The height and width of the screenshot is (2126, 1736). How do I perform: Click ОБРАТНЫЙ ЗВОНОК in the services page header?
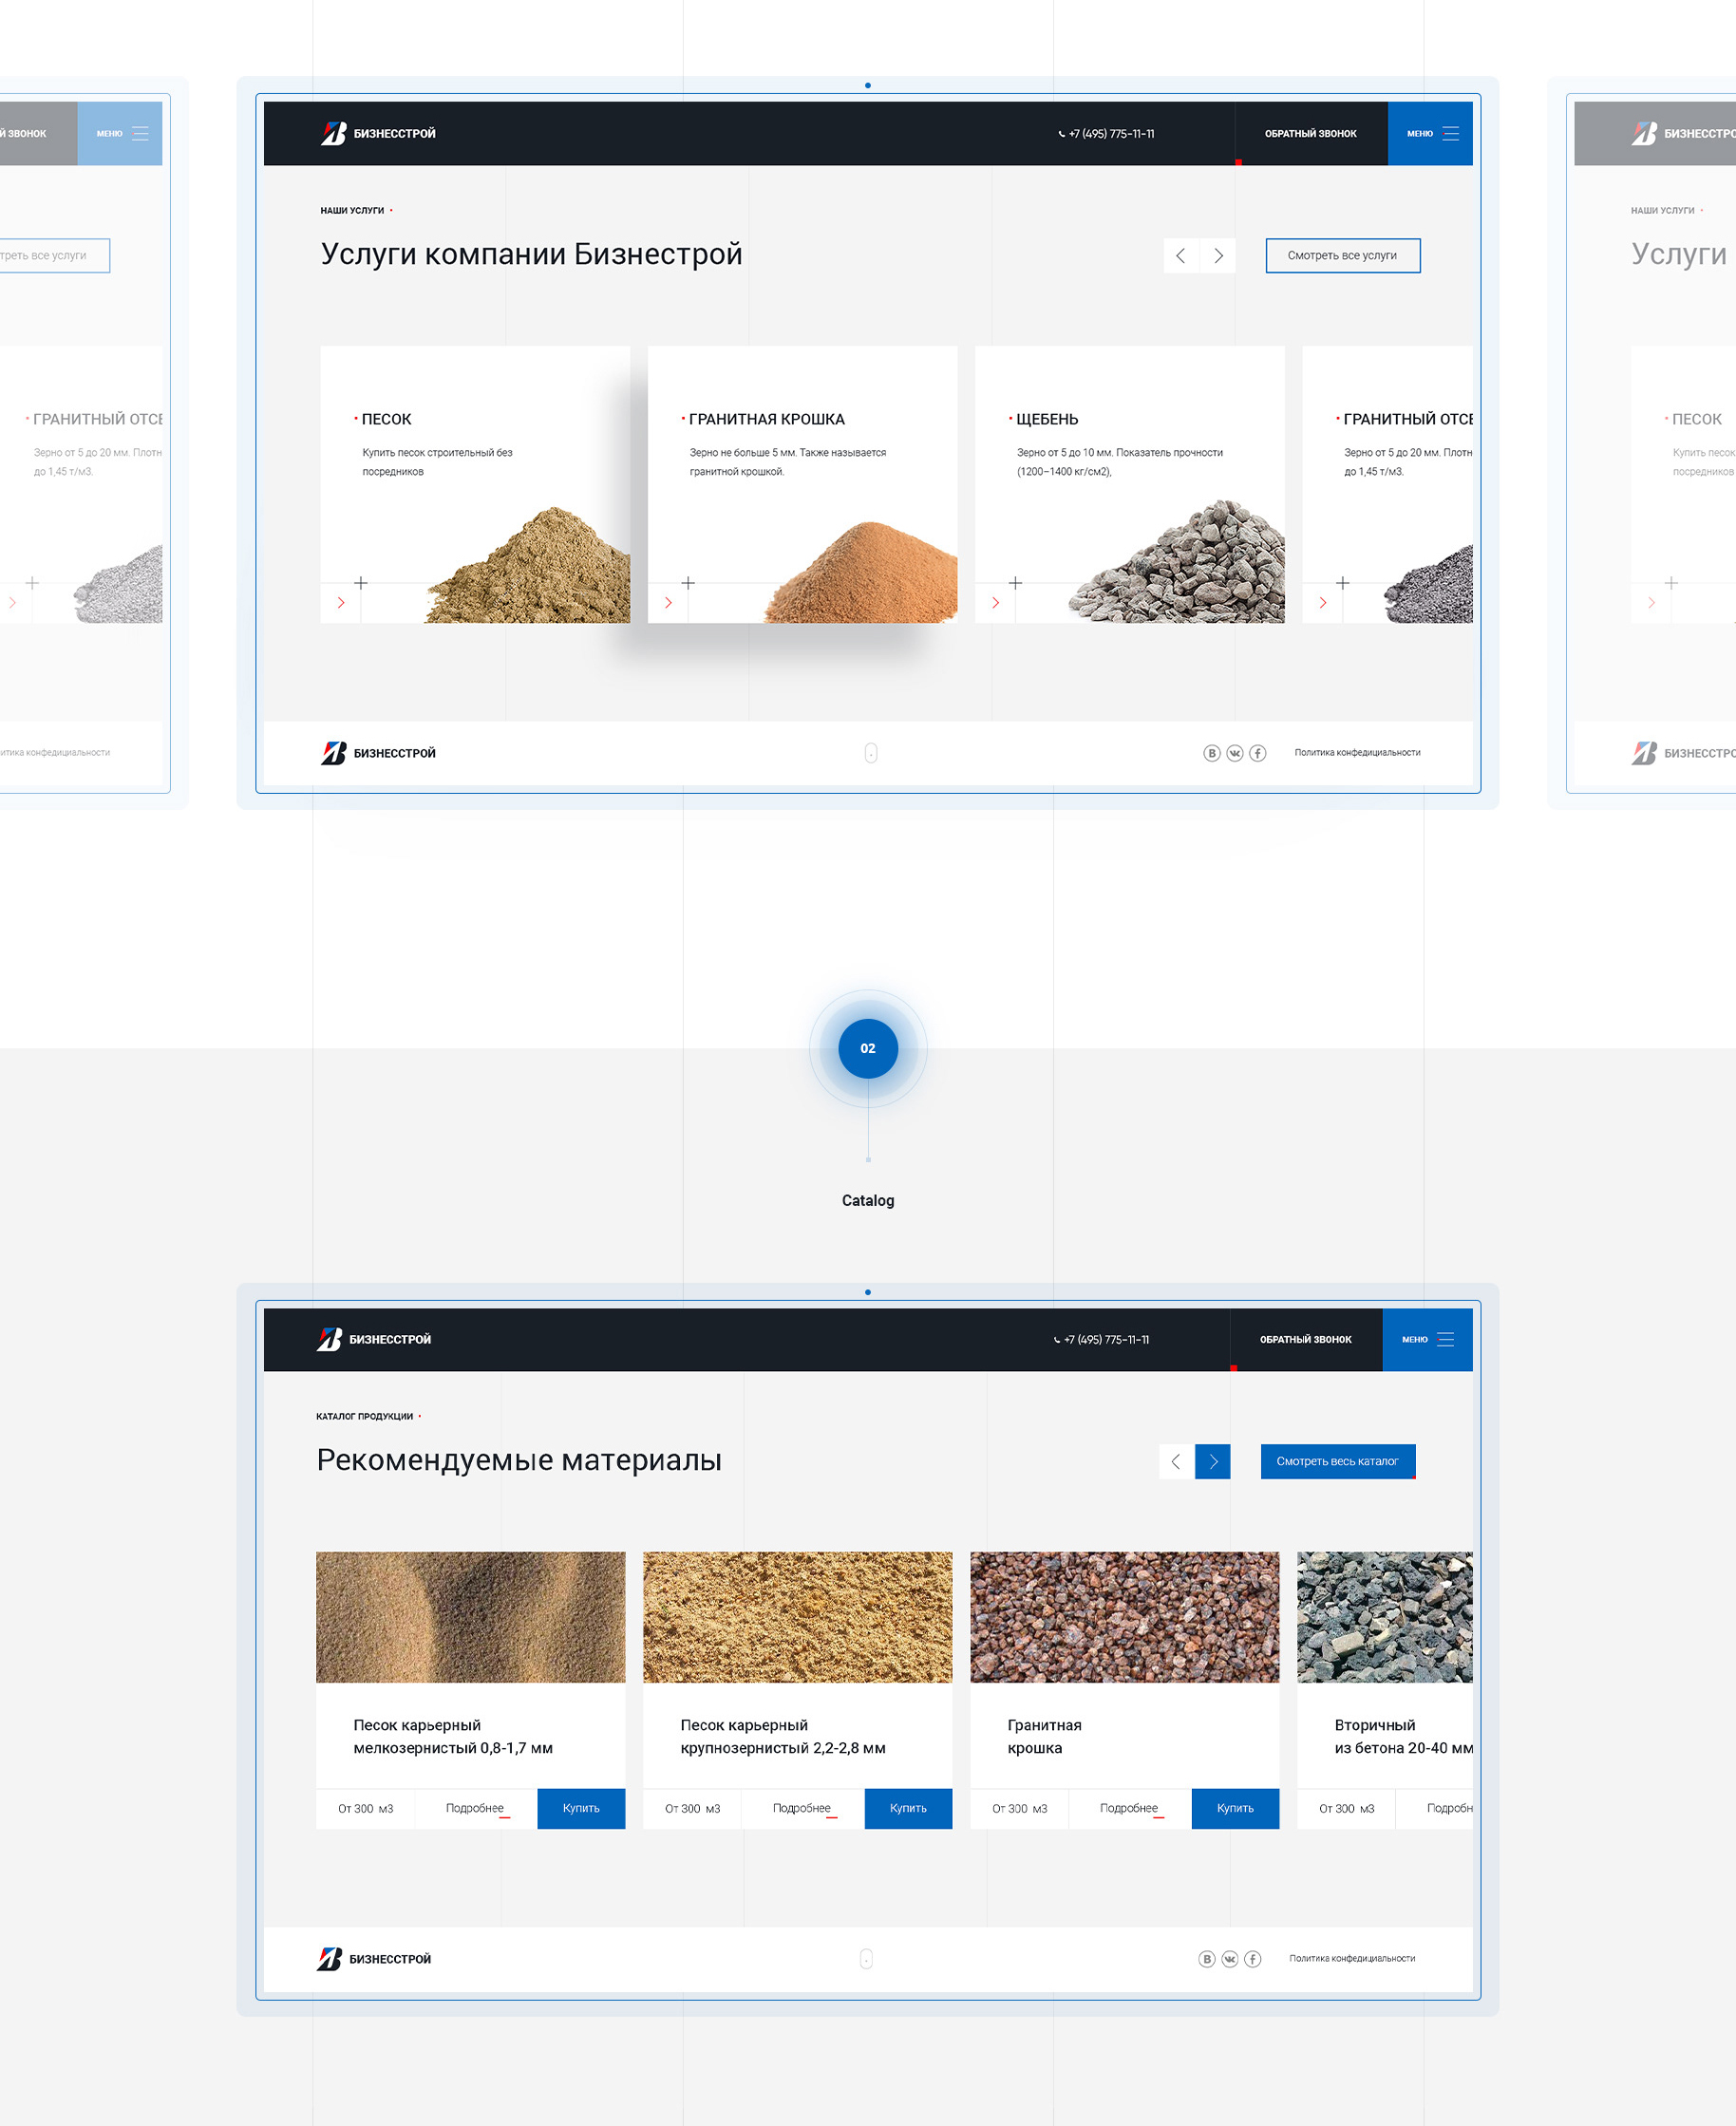tap(1310, 134)
